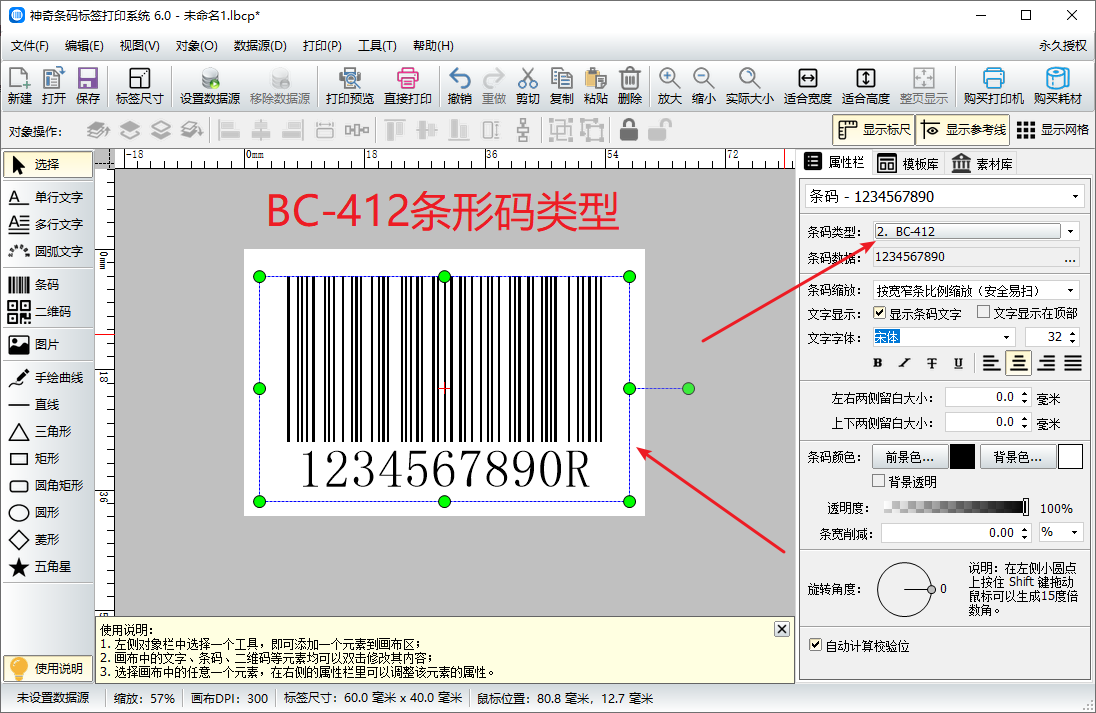This screenshot has width=1096, height=713.
Task: Open the 文件(F) menu
Action: (x=29, y=46)
